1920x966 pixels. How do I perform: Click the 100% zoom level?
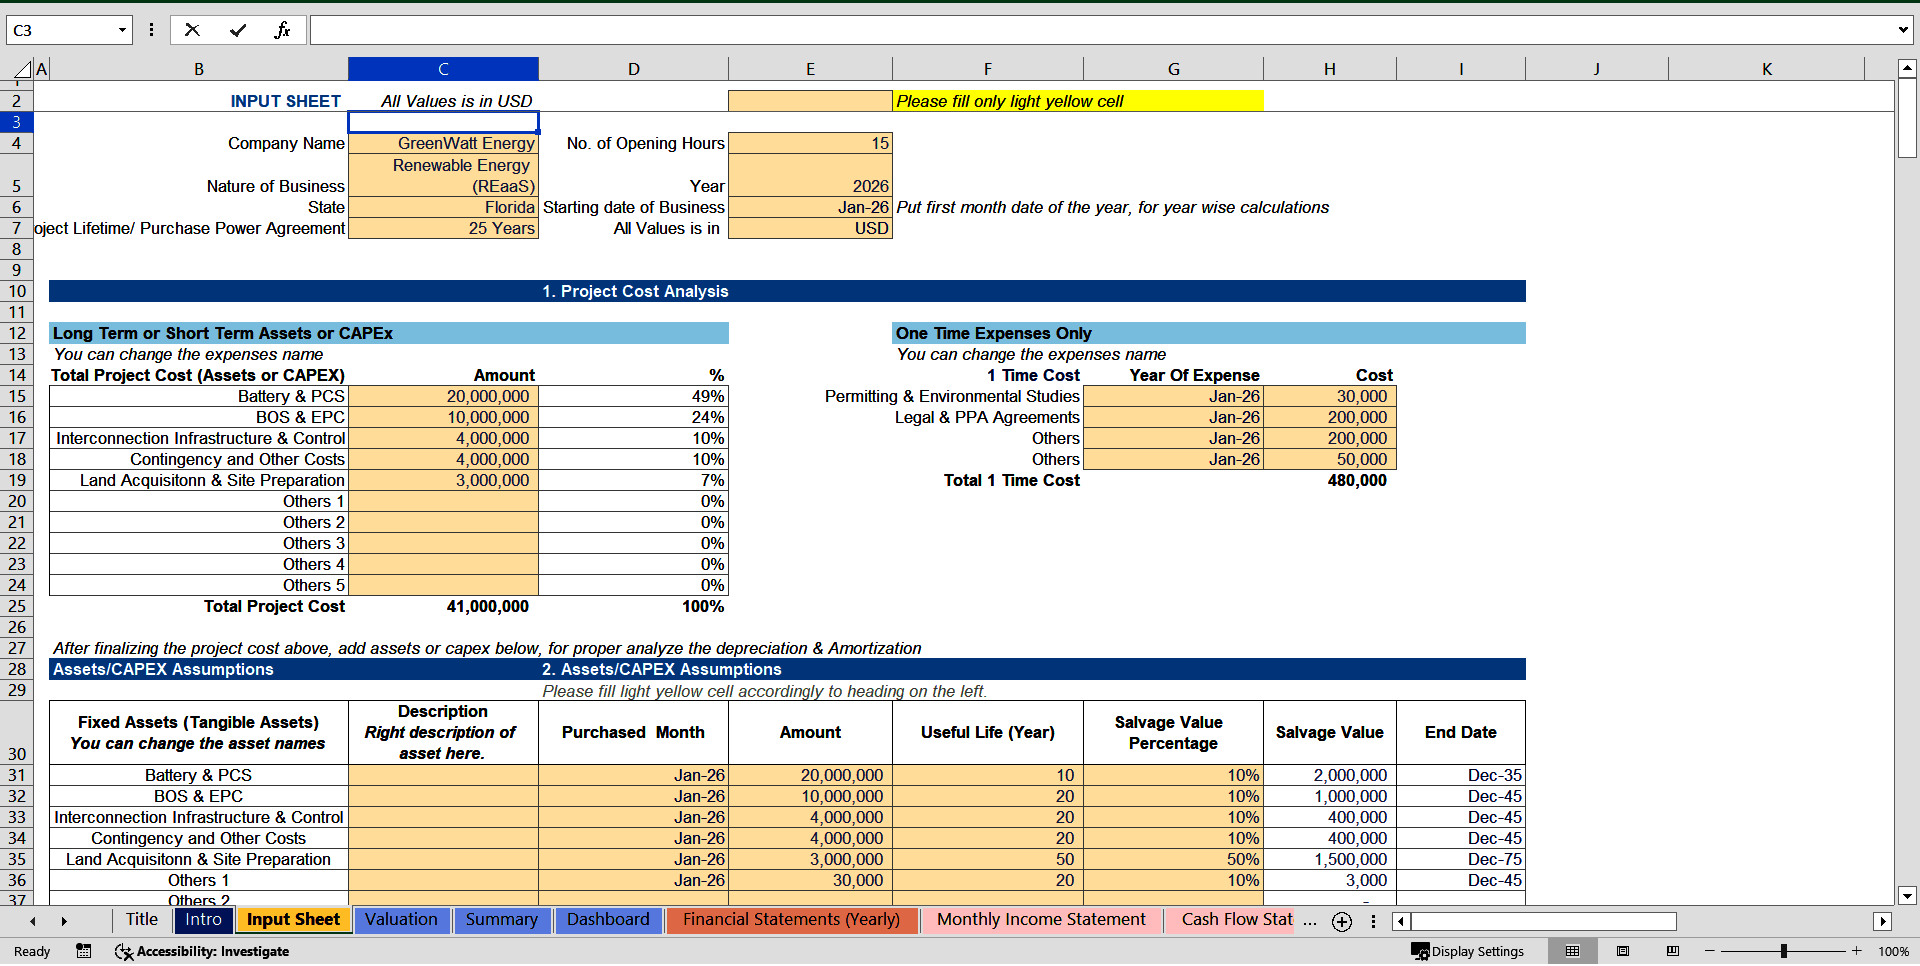pyautogui.click(x=1893, y=951)
